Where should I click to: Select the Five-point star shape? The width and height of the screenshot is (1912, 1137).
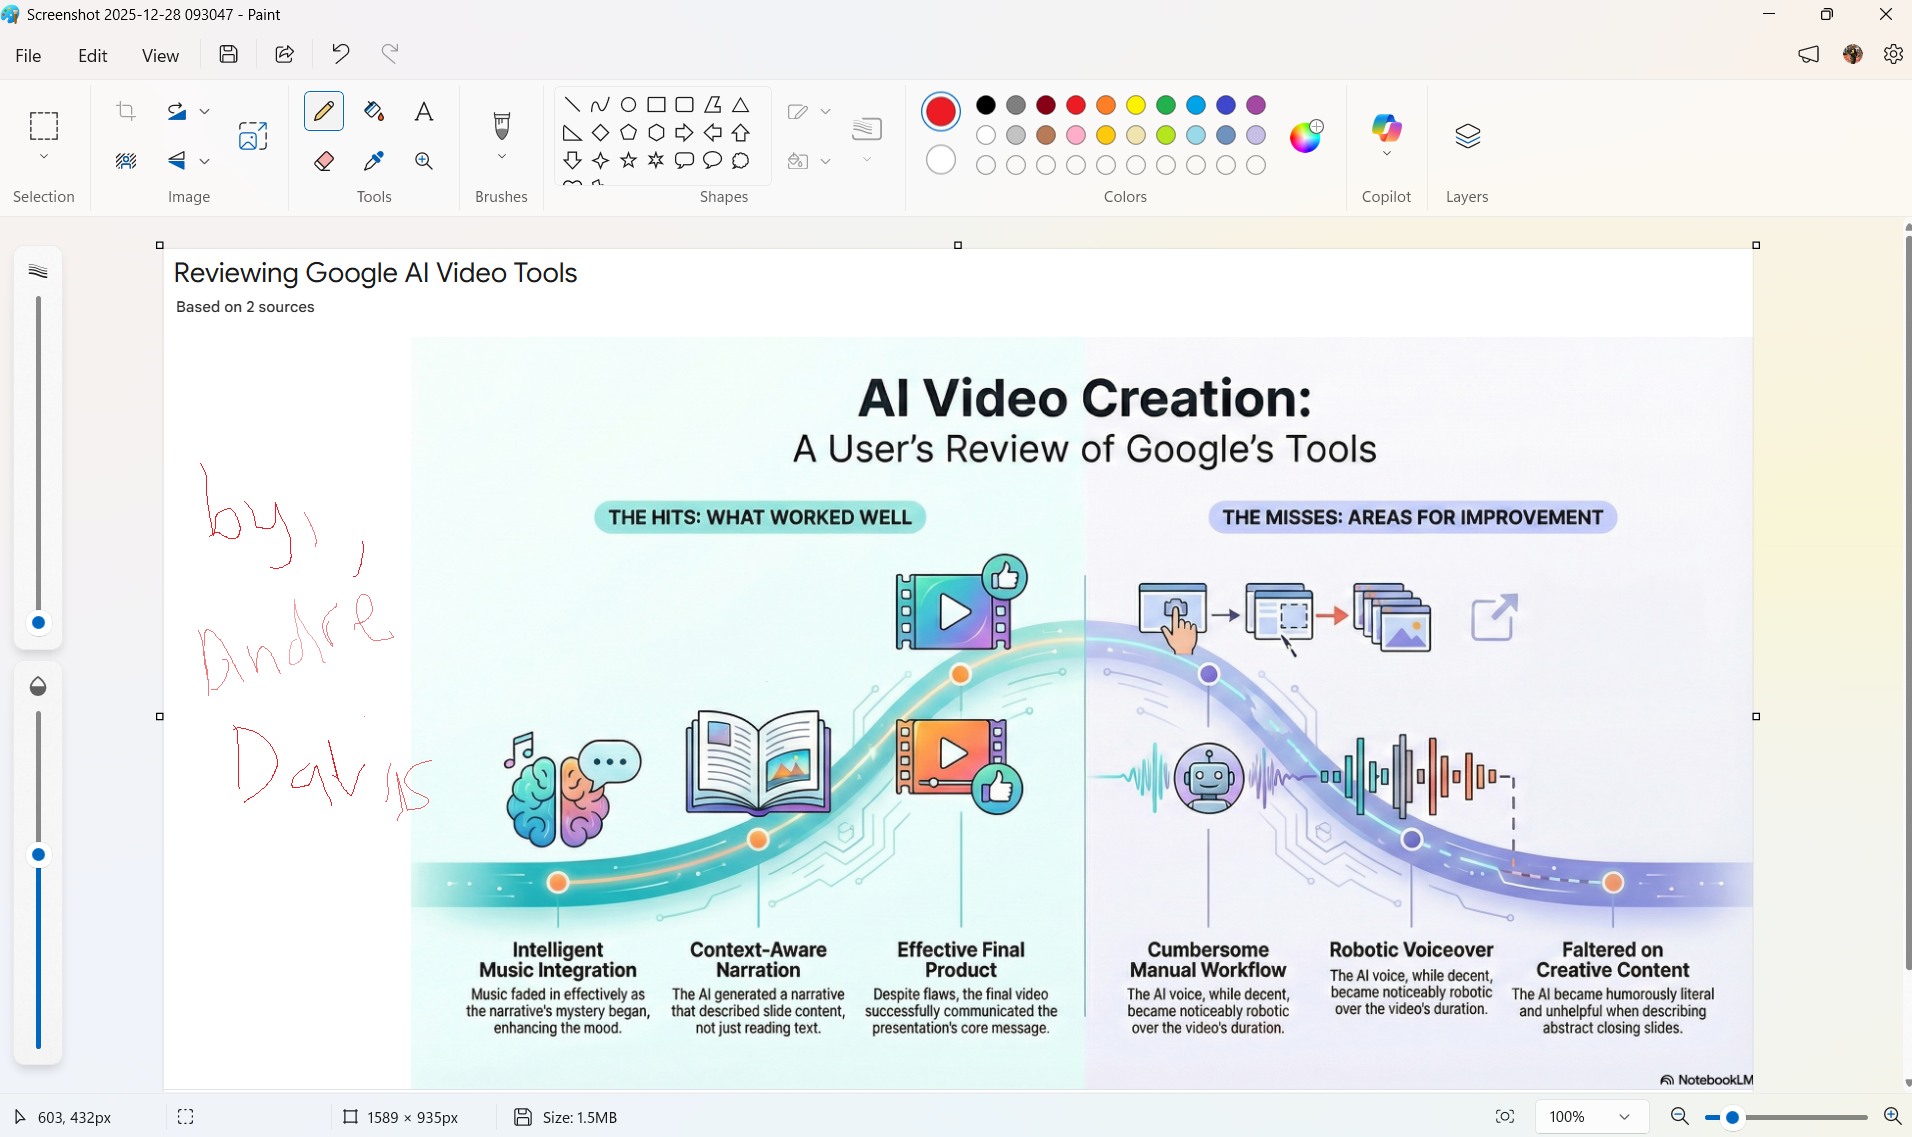(x=628, y=160)
